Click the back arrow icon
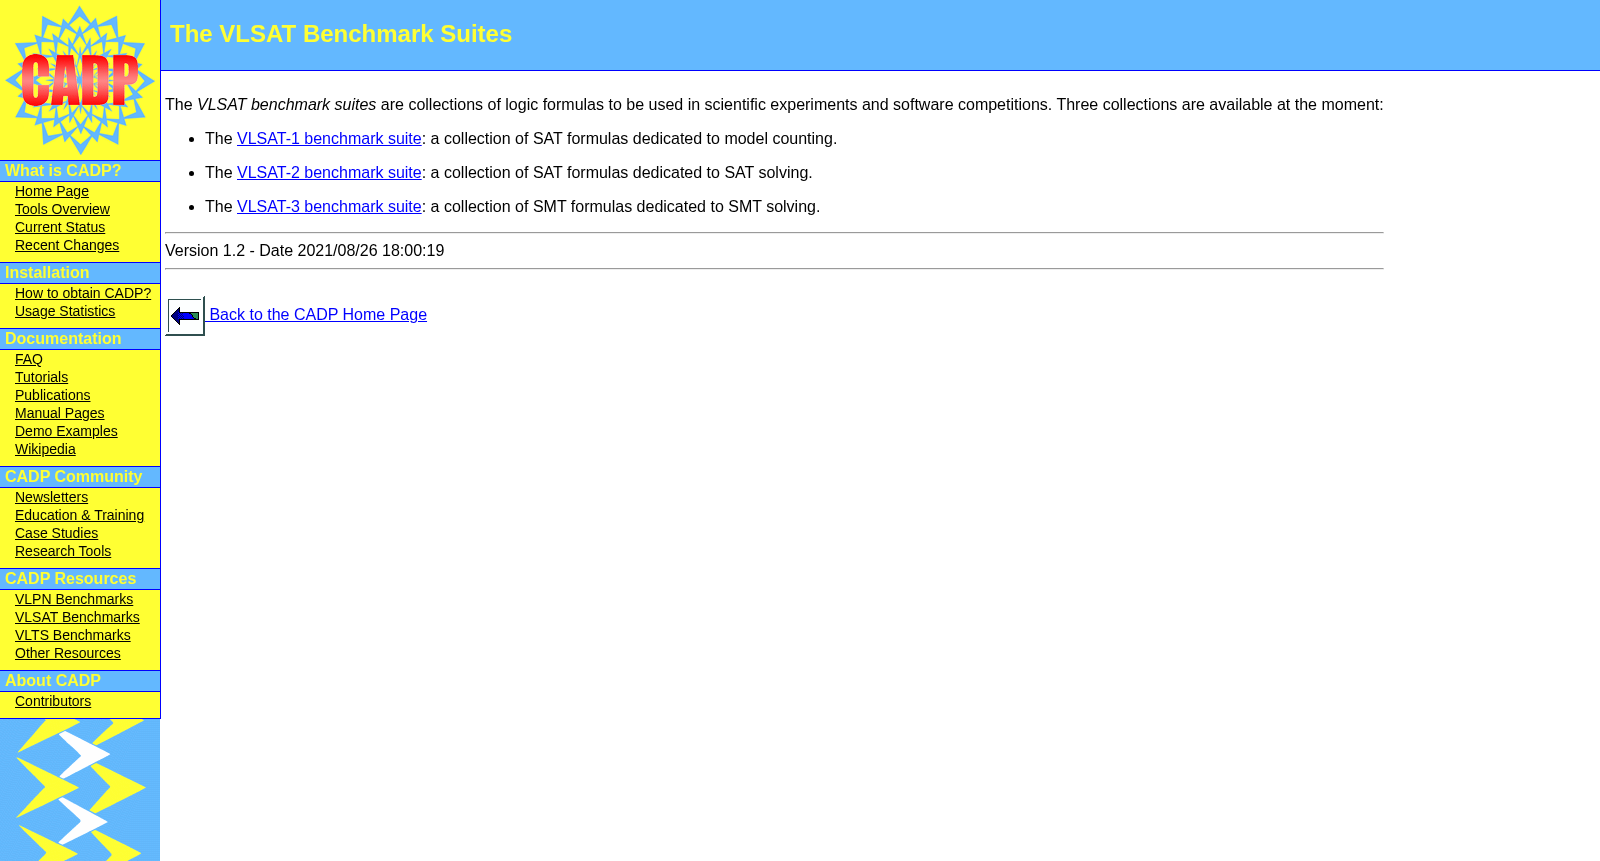1600x861 pixels. 185,316
